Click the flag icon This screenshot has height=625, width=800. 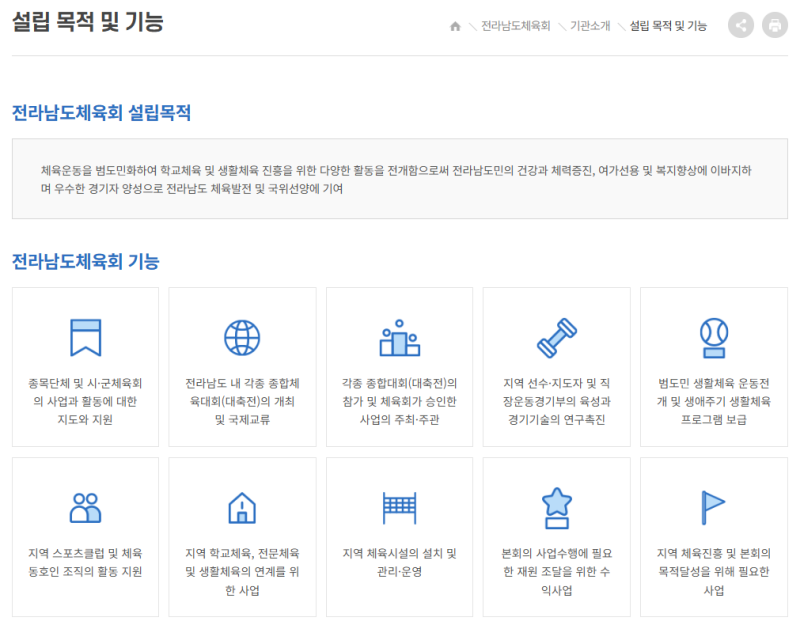click(713, 508)
